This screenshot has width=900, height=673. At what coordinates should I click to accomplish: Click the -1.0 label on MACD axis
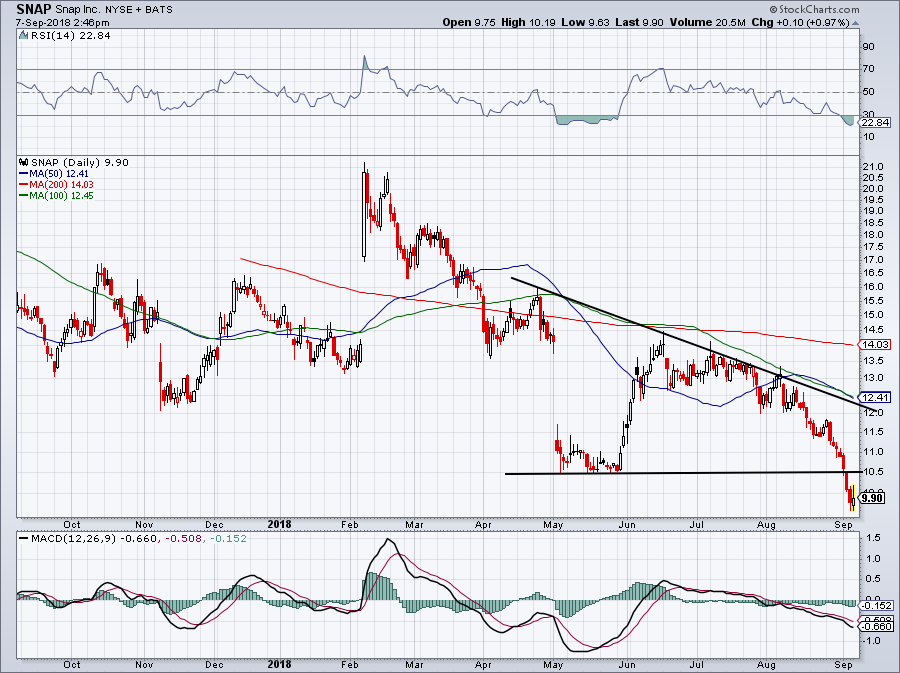(x=872, y=641)
